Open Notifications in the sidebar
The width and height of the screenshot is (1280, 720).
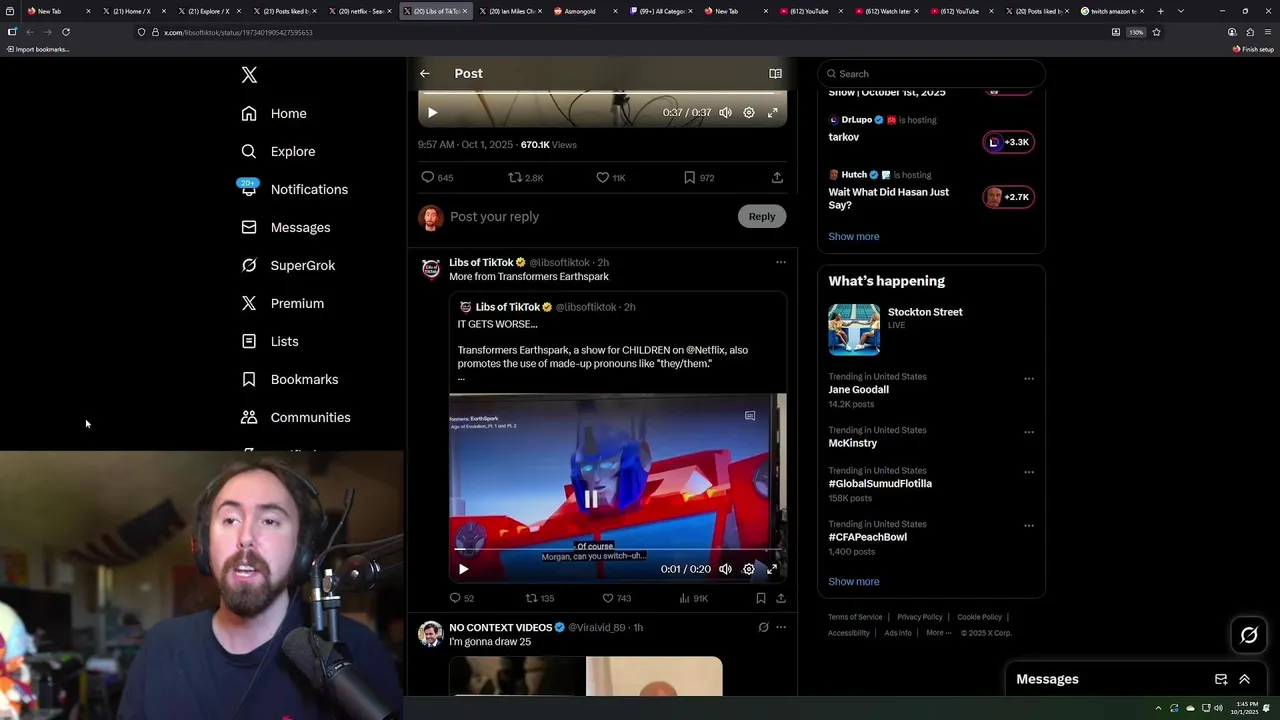tap(294, 190)
